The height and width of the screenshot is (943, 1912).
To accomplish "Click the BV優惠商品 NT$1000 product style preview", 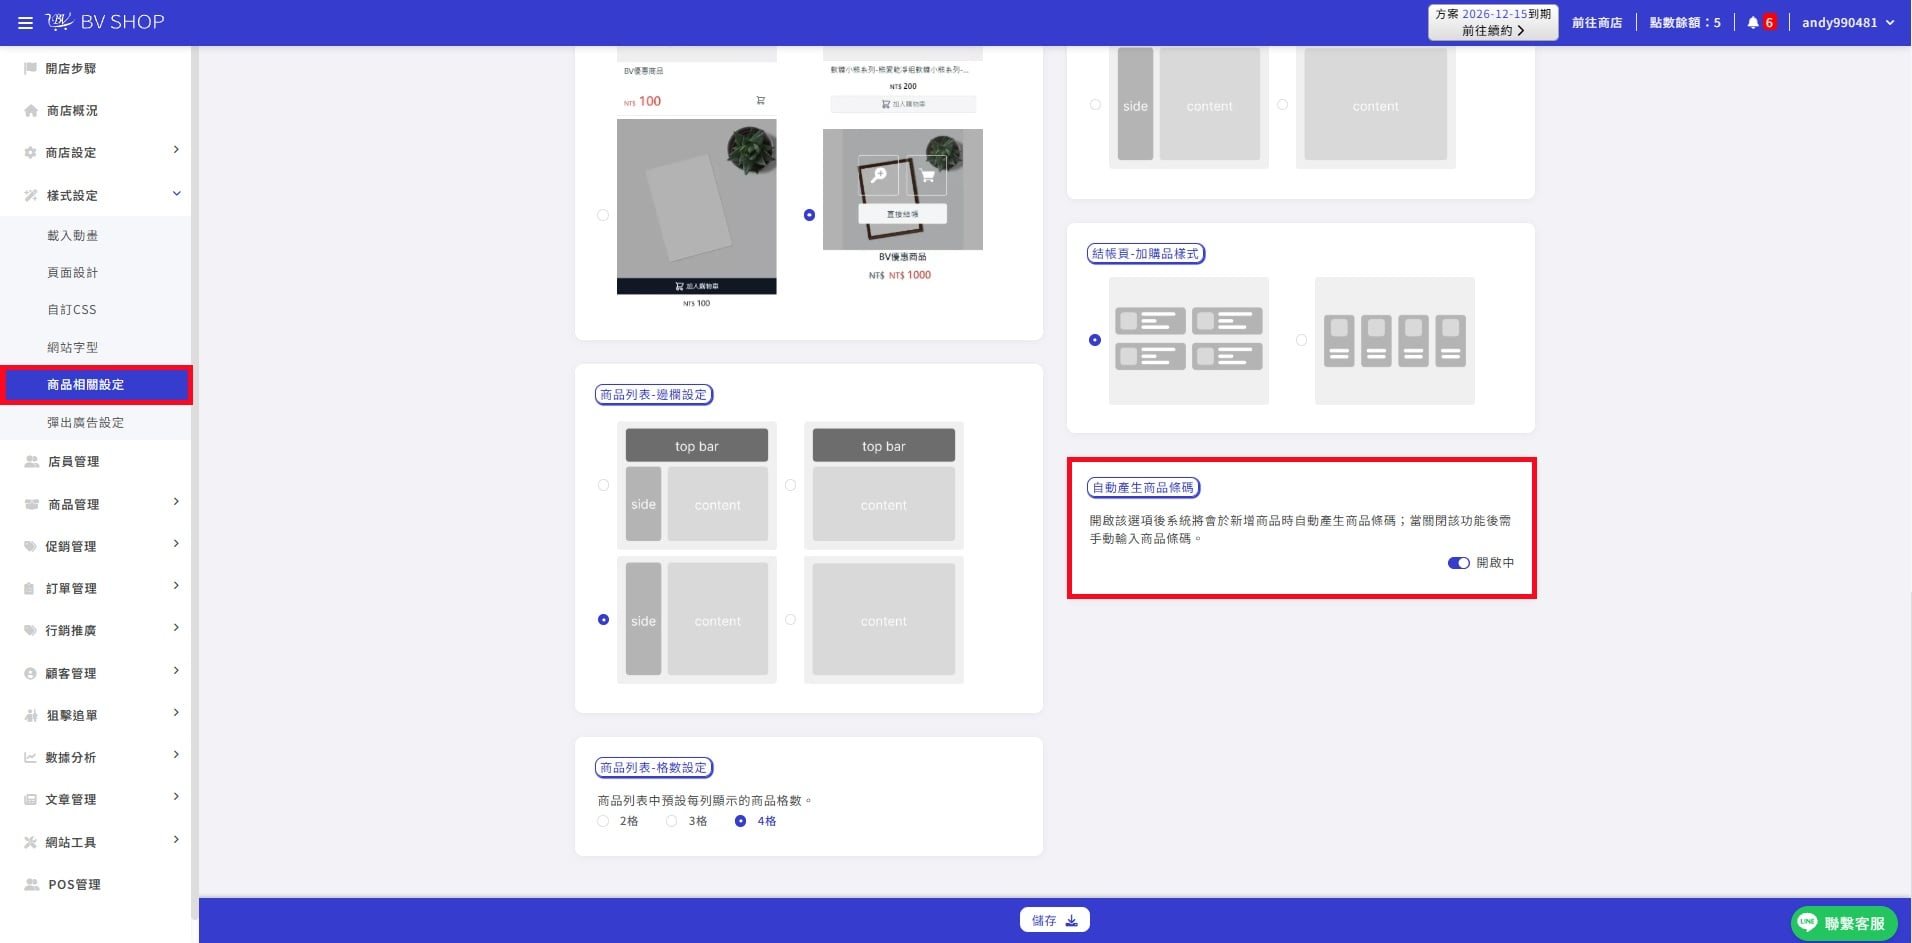I will [902, 205].
